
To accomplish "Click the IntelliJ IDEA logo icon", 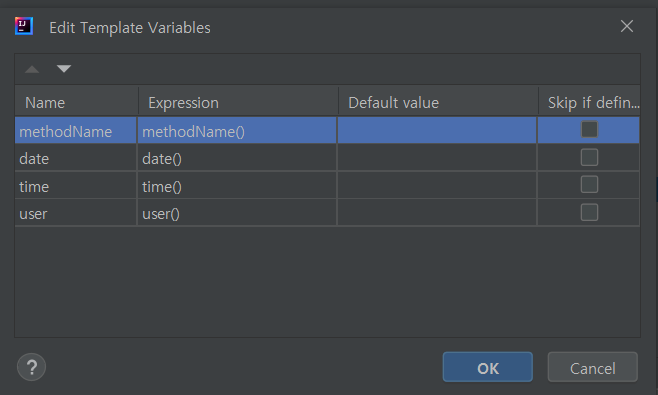I will pos(24,26).
